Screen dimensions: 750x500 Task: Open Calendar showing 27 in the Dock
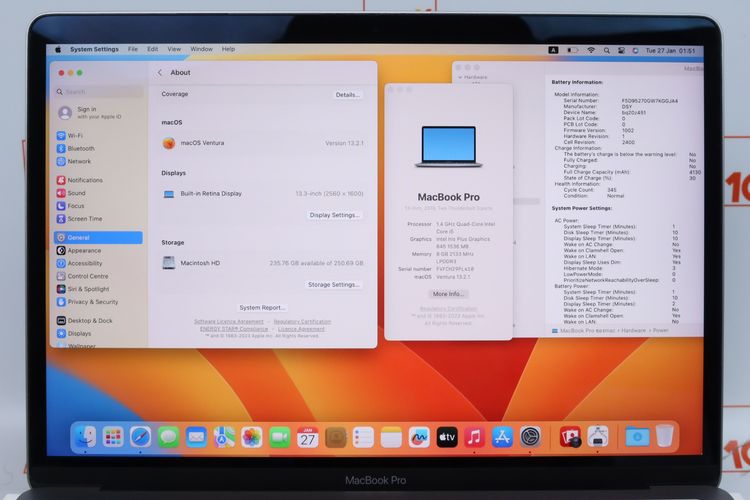click(x=308, y=436)
